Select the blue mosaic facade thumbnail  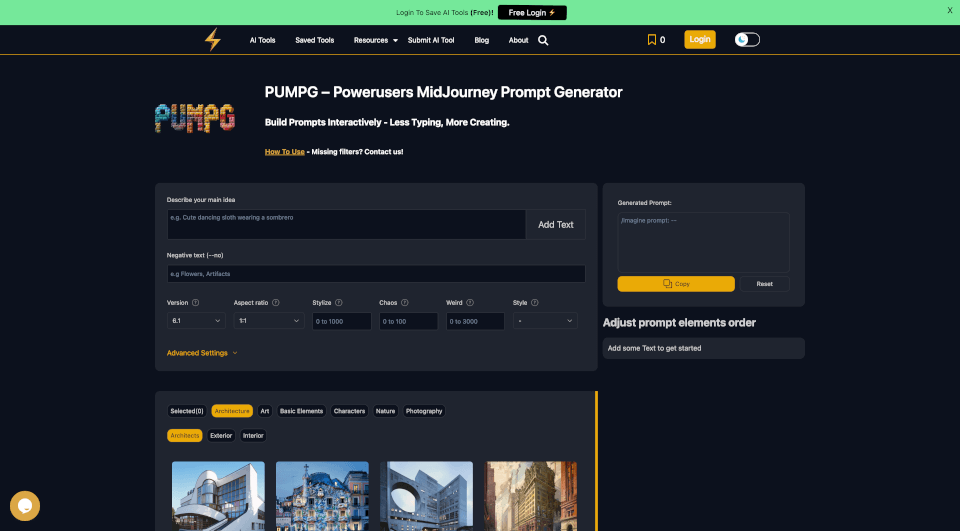tap(323, 496)
